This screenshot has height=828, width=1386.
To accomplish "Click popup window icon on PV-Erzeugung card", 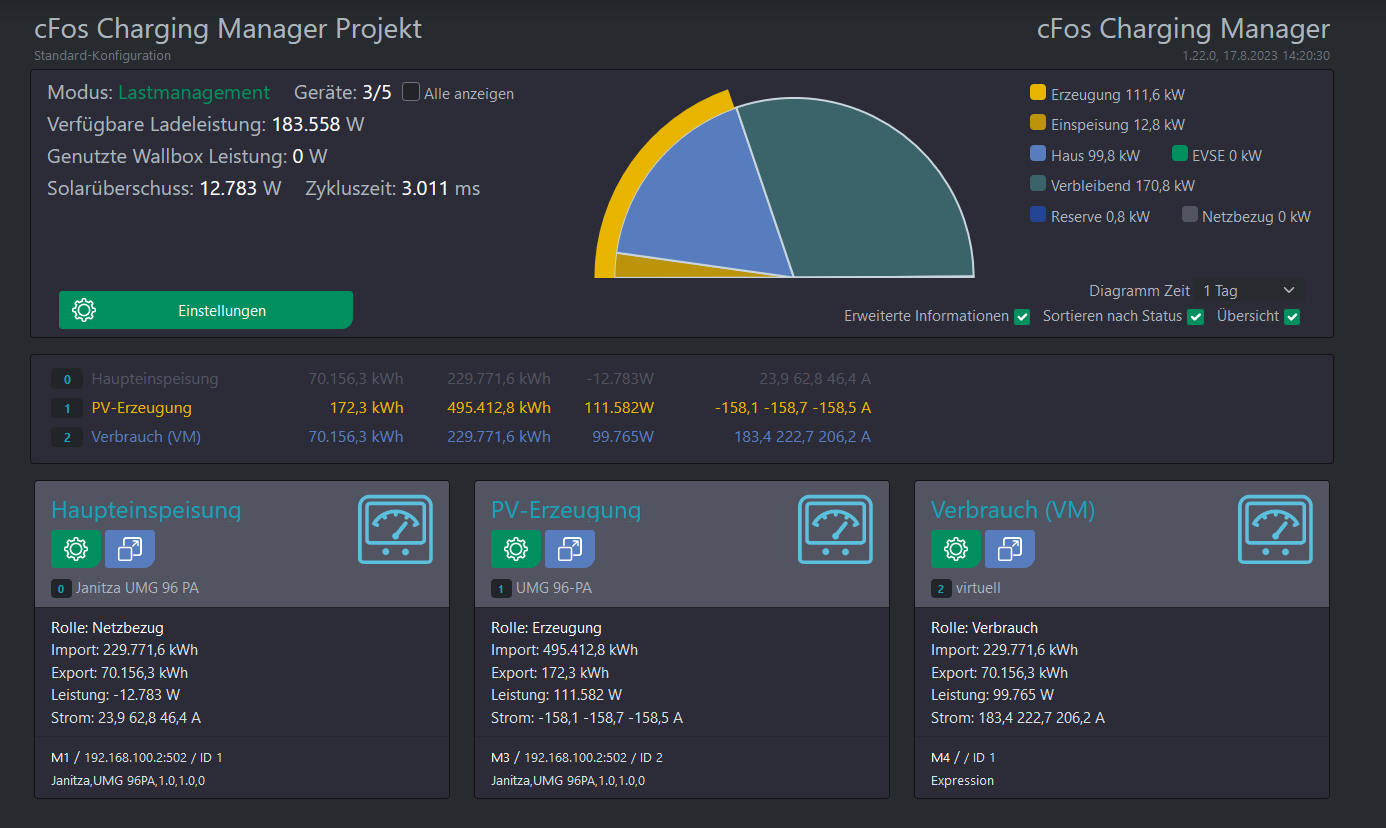I will [x=570, y=549].
